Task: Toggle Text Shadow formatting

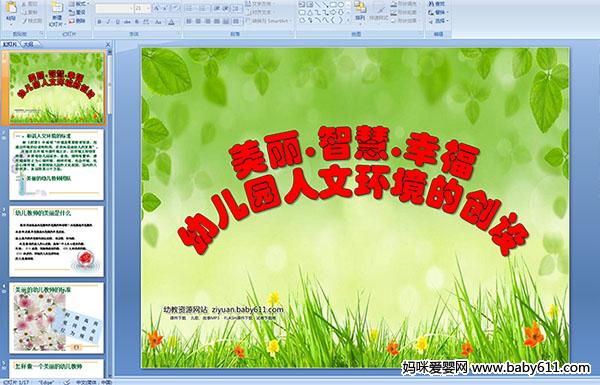Action: pos(137,22)
